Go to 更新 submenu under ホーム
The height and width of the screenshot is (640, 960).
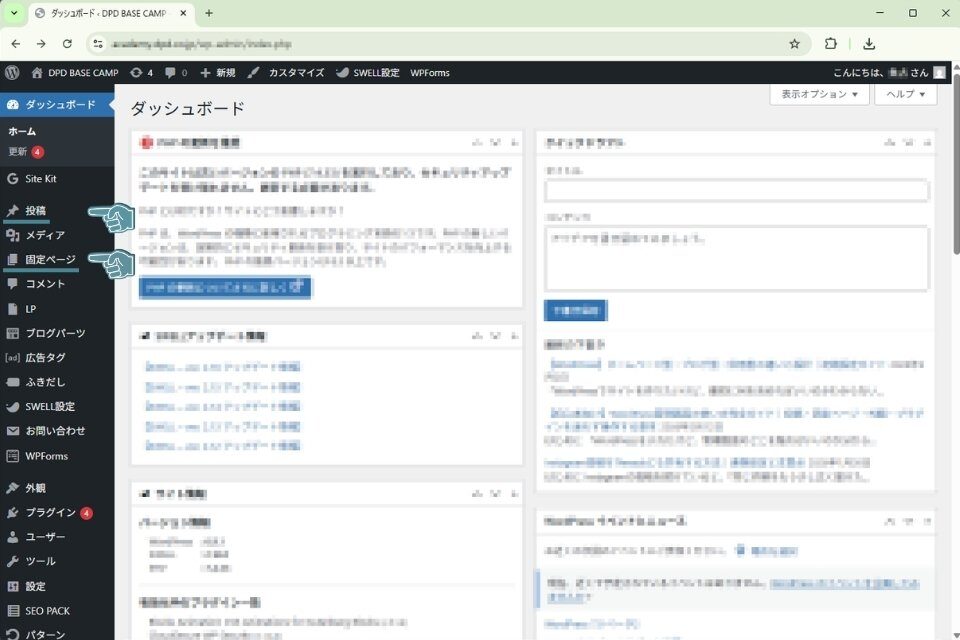click(x=18, y=152)
